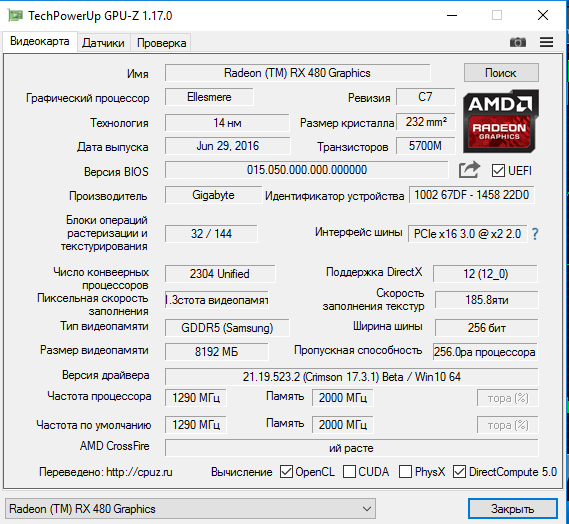
Task: Click the texture fillrate field 185.8
Action: [x=487, y=300]
